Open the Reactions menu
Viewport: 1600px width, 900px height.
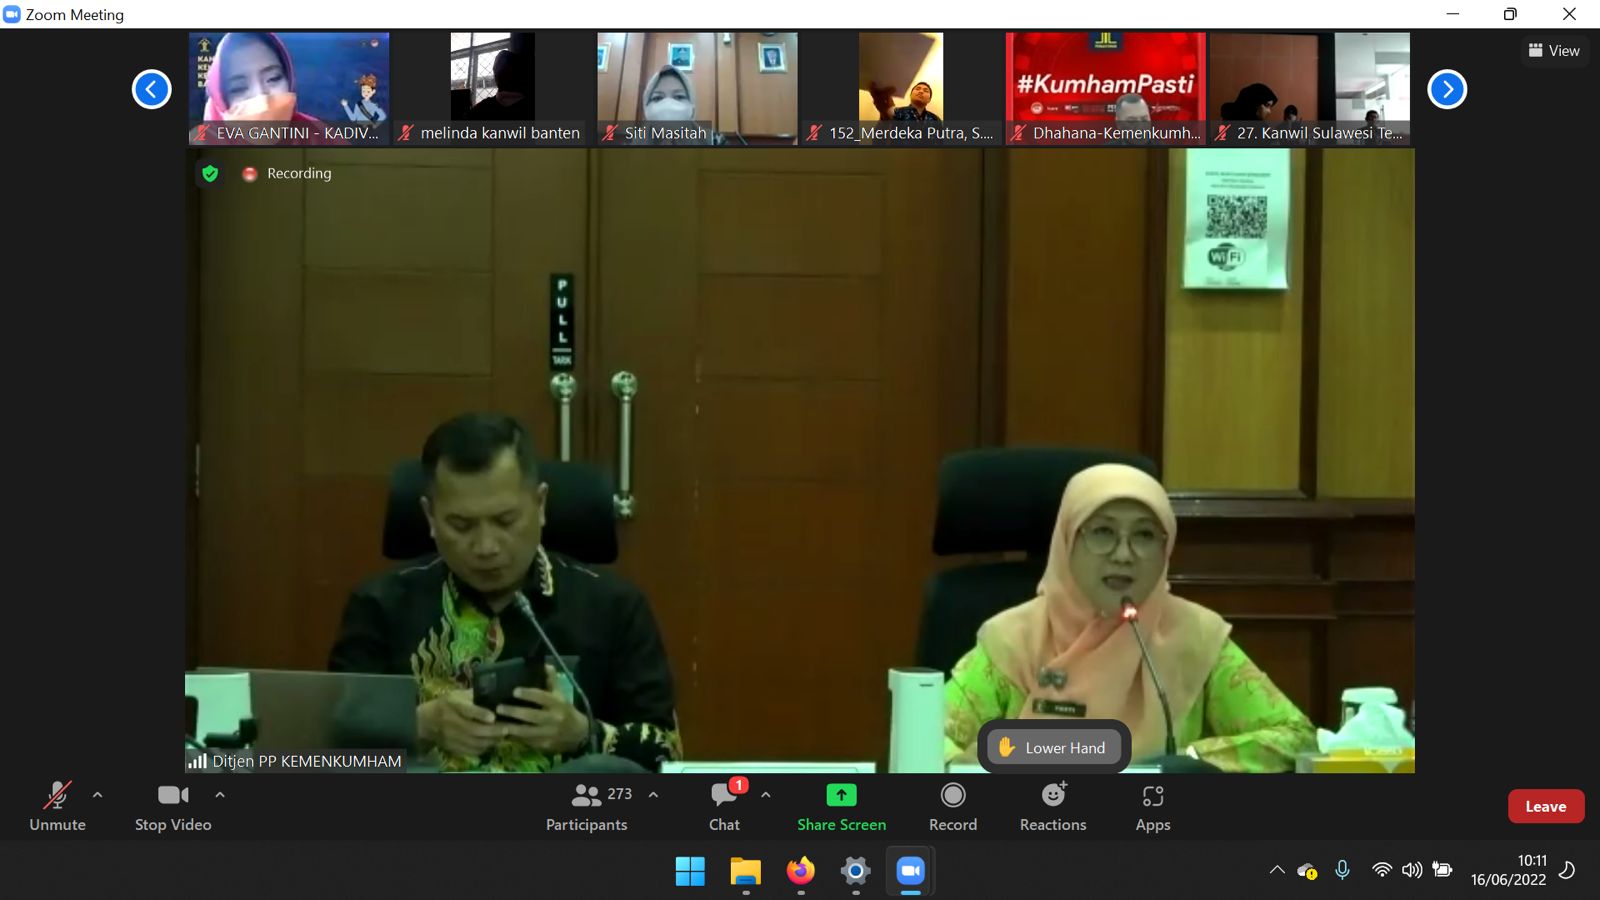(1053, 796)
